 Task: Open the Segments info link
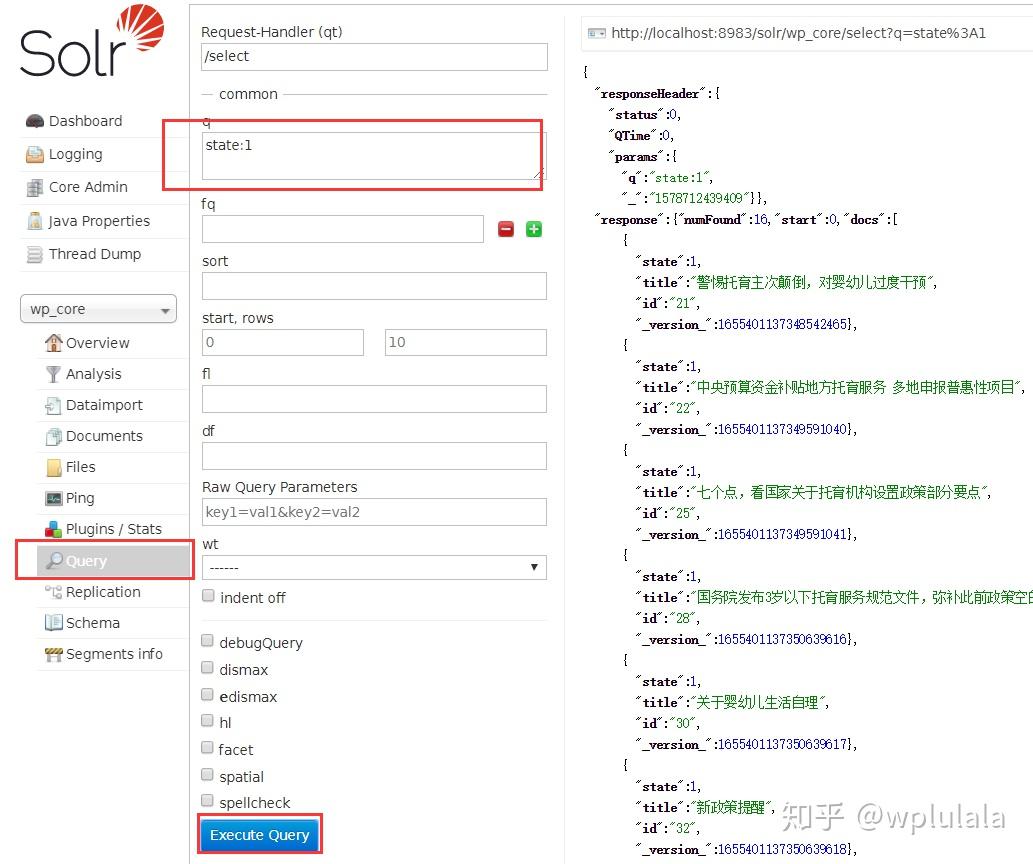point(115,654)
